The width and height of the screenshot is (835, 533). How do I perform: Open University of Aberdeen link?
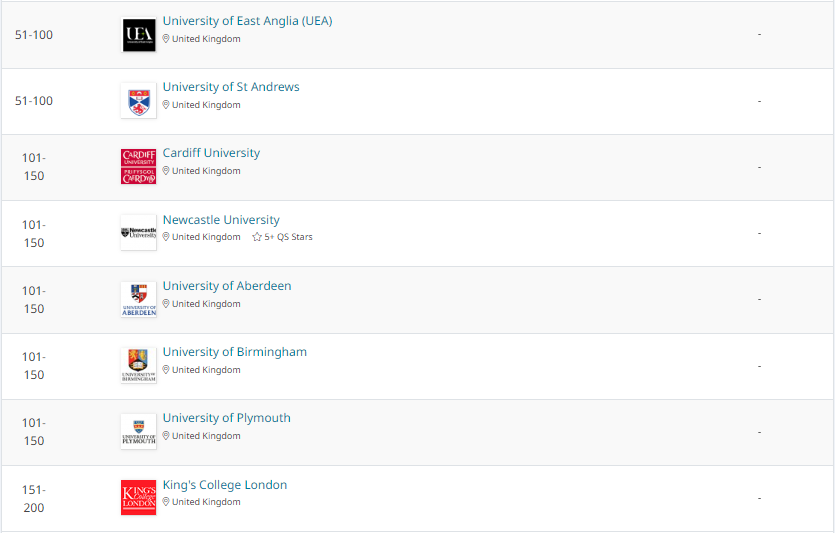(227, 286)
